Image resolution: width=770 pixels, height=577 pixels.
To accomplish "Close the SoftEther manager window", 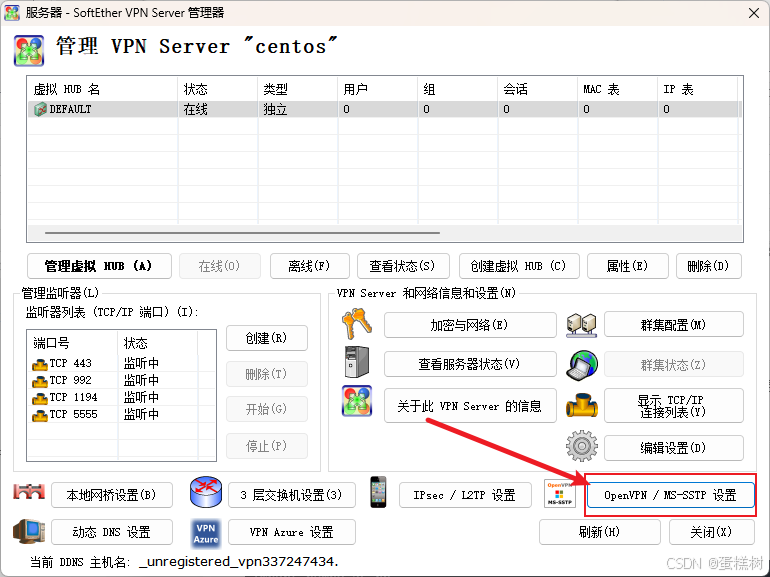I will pyautogui.click(x=754, y=13).
